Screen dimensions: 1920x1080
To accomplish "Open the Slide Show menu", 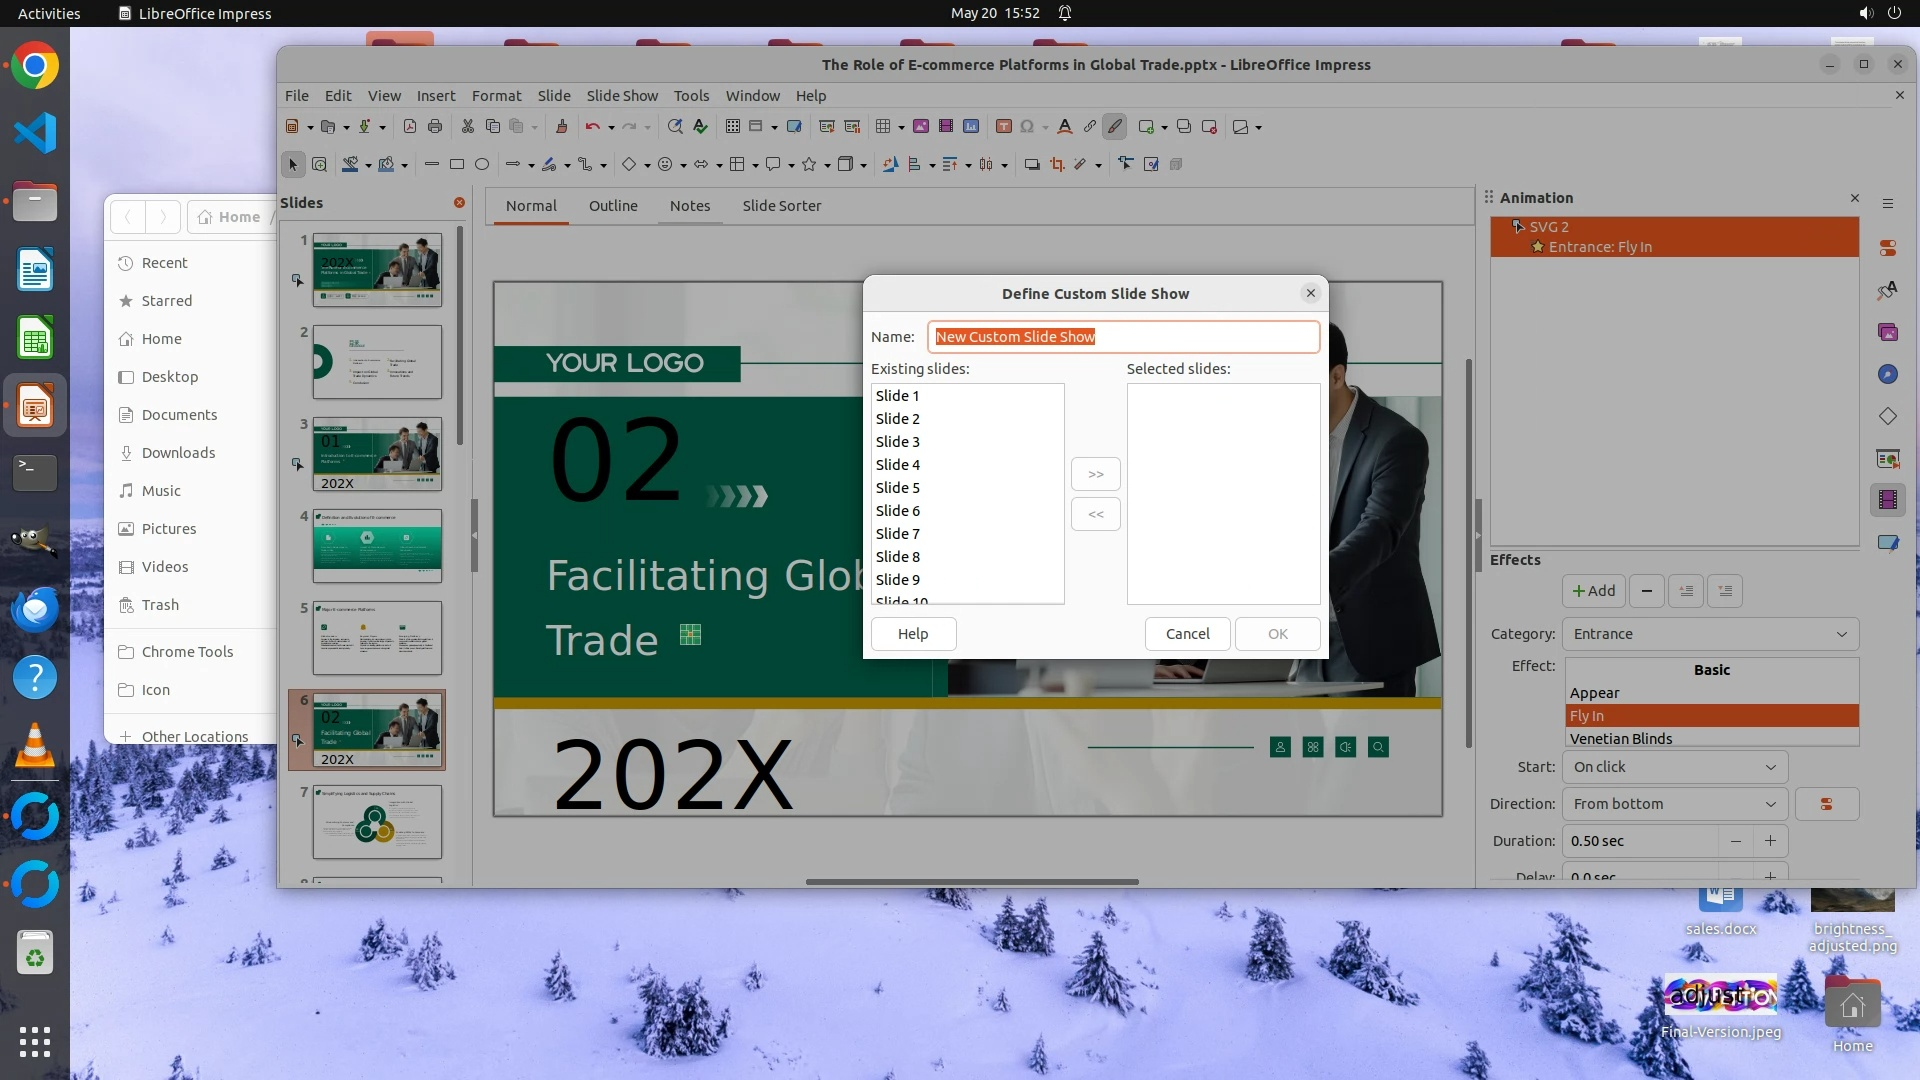I will (621, 96).
